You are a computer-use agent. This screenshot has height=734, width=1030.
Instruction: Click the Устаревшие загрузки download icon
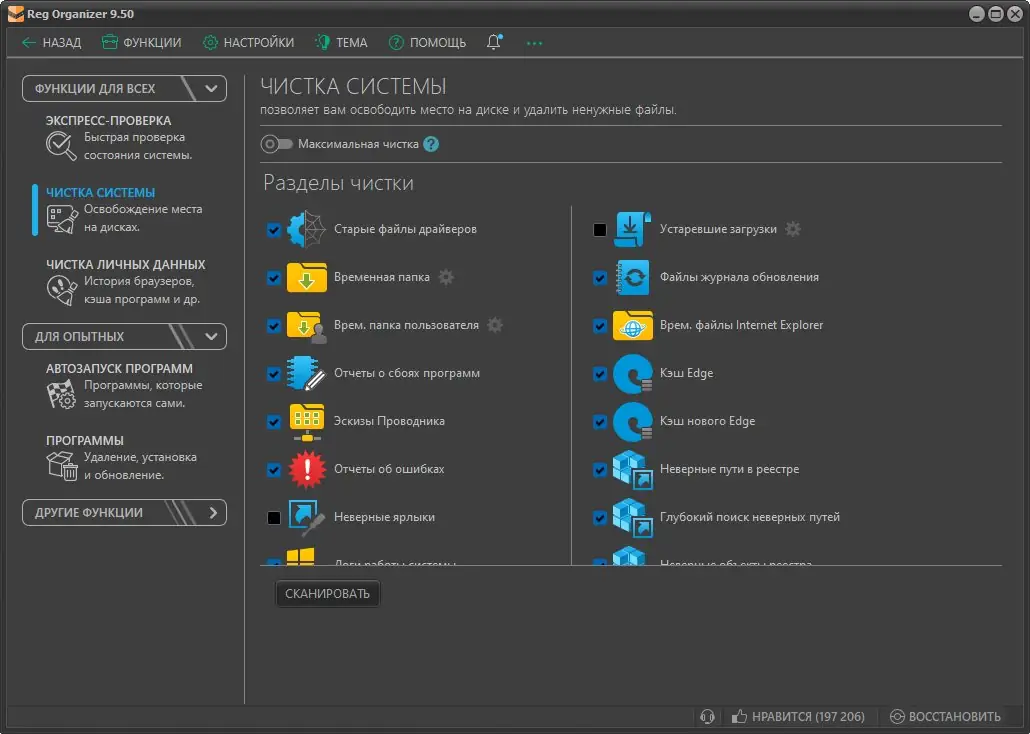click(632, 229)
